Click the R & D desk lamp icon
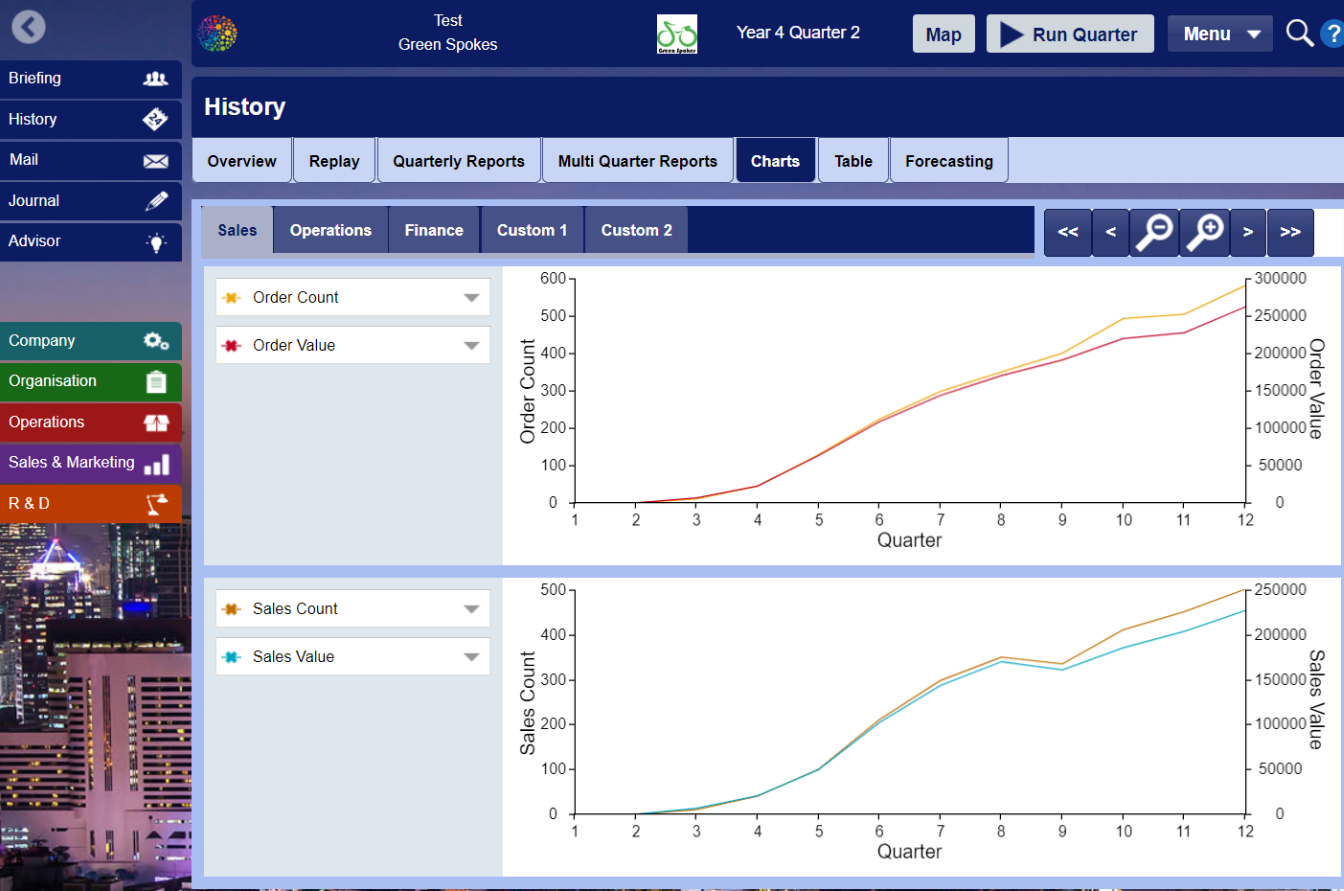Viewport: 1344px width, 891px height. point(155,503)
